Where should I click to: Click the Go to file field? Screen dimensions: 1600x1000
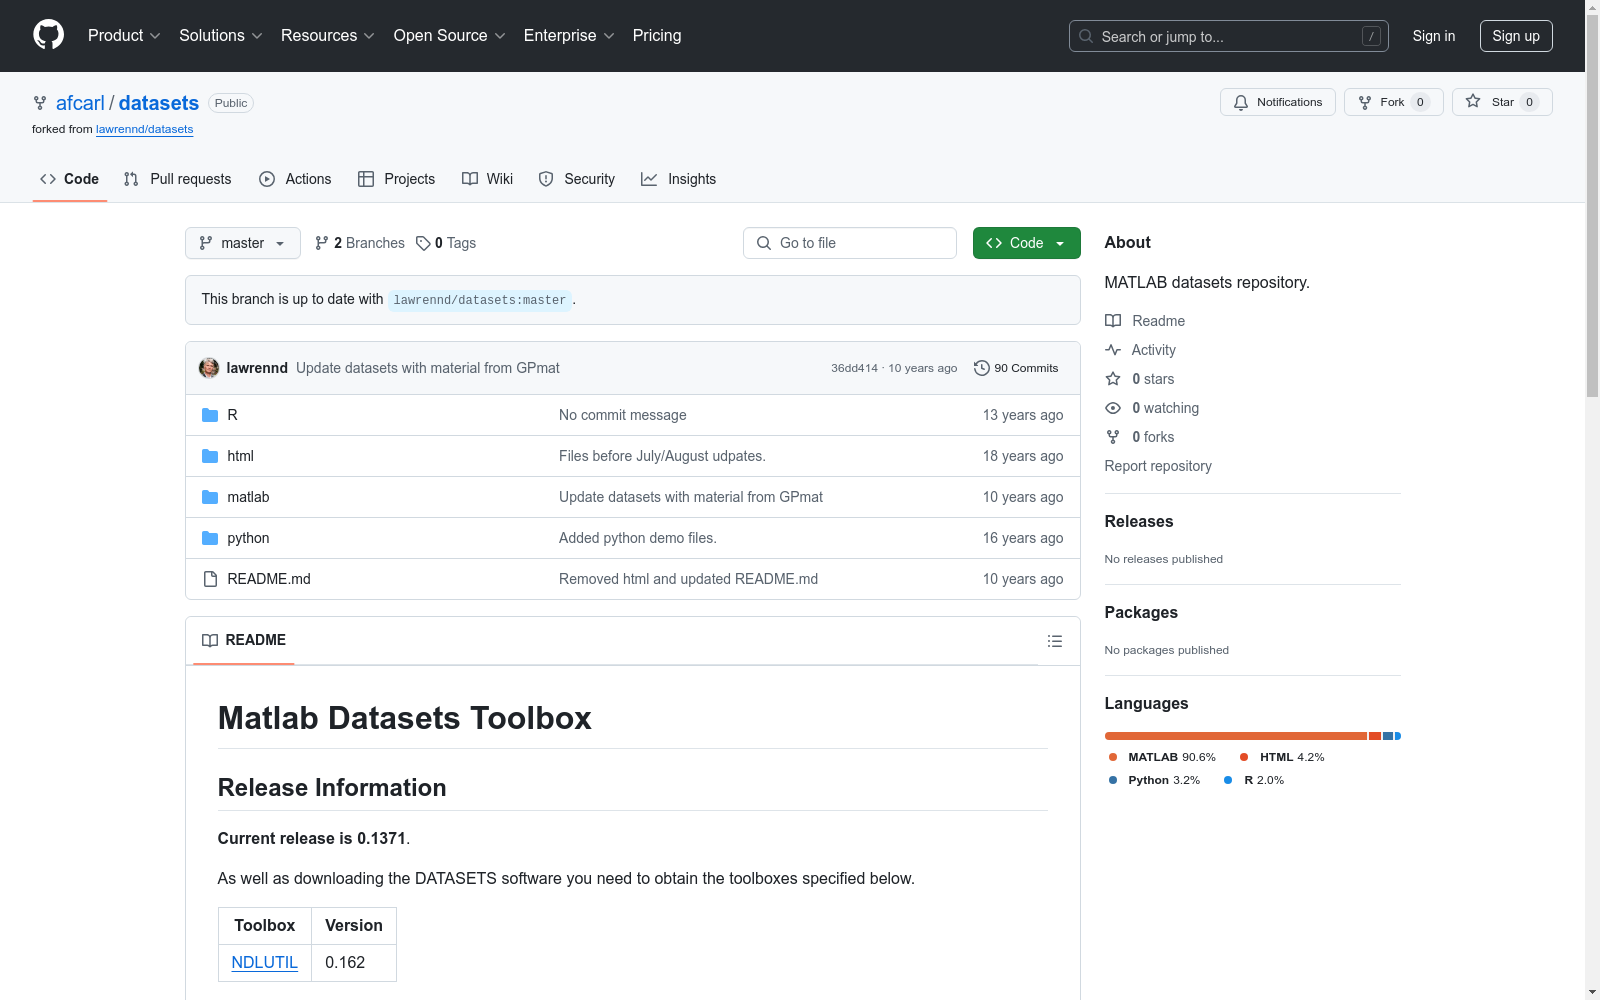point(850,243)
